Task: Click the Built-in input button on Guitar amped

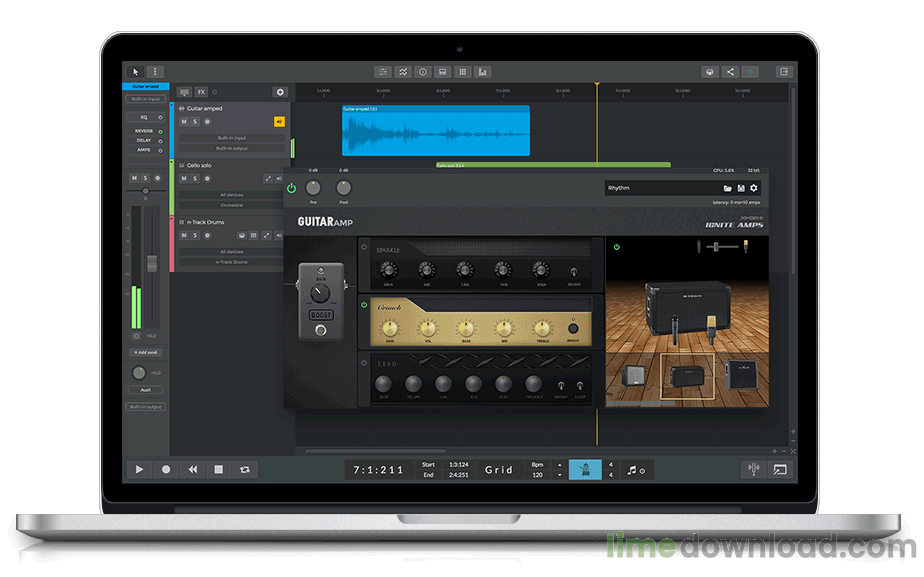Action: 231,137
